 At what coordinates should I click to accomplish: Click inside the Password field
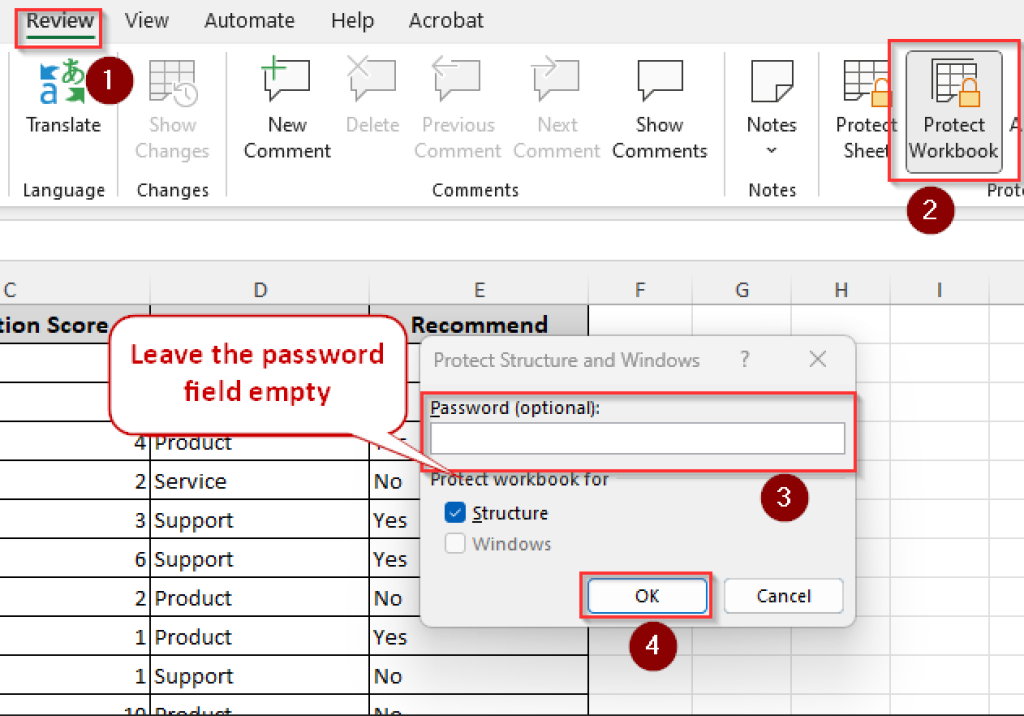click(637, 438)
